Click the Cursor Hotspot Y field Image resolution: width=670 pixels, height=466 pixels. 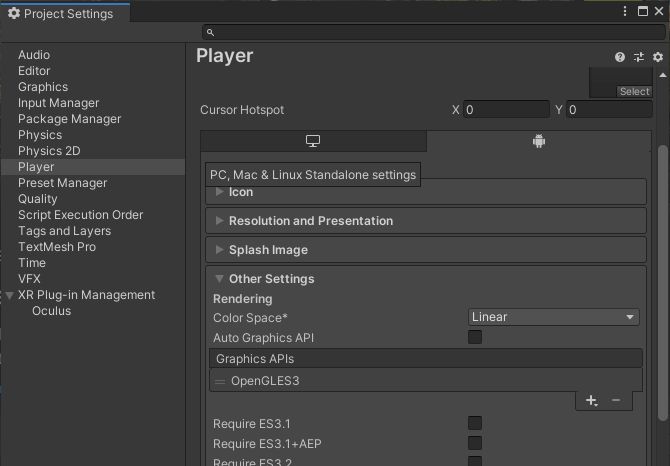pyautogui.click(x=609, y=110)
